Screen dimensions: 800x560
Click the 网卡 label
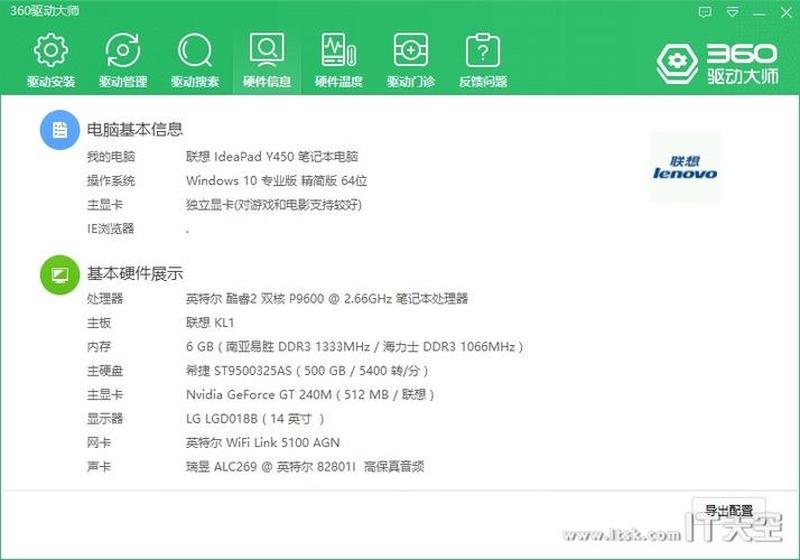[98, 442]
